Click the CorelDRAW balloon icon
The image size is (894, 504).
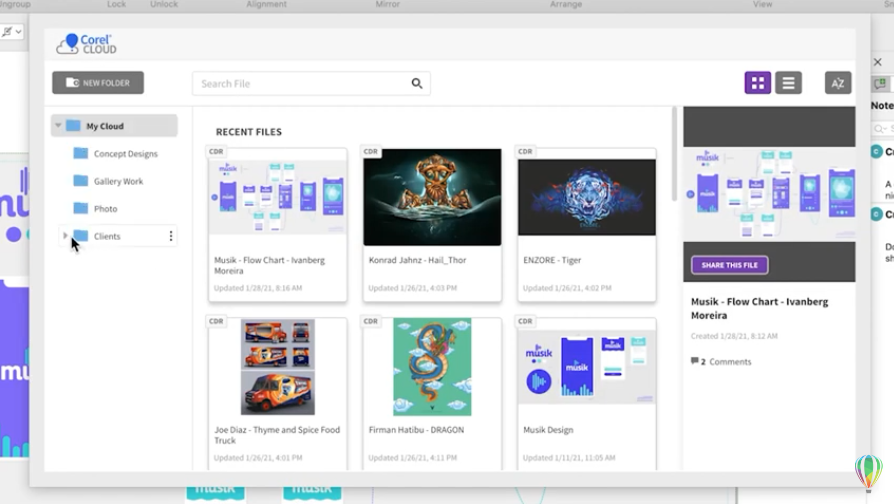click(x=868, y=473)
